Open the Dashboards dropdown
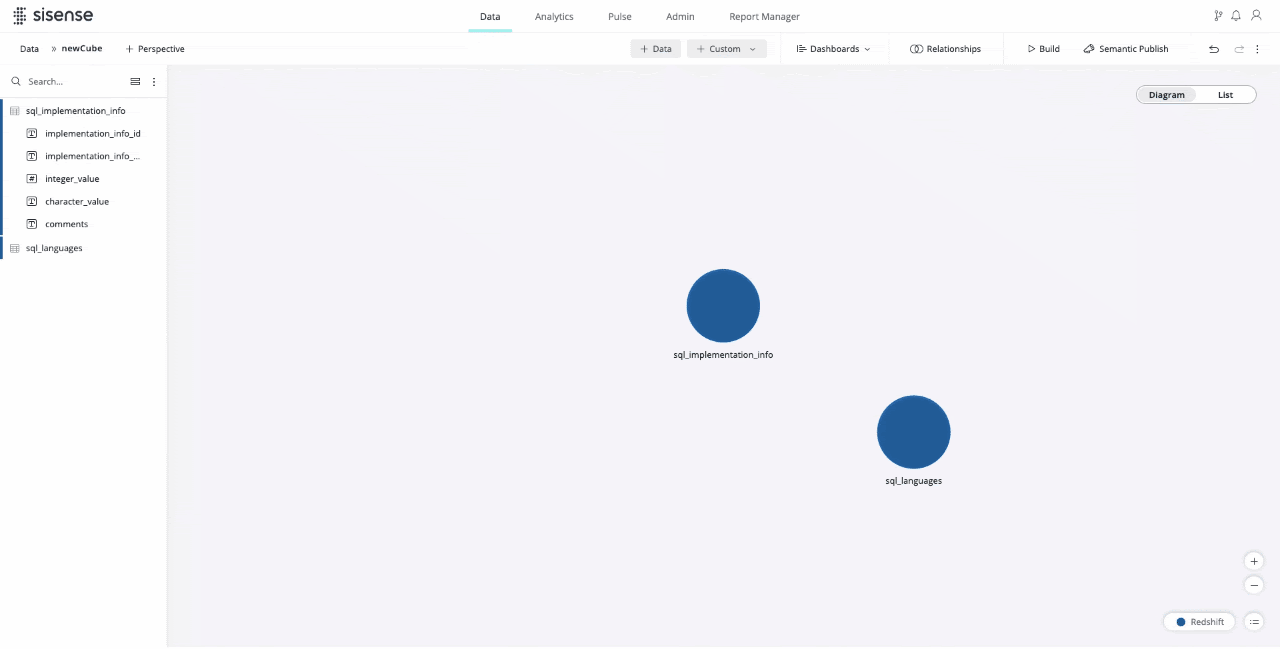This screenshot has height=649, width=1280. click(x=833, y=49)
